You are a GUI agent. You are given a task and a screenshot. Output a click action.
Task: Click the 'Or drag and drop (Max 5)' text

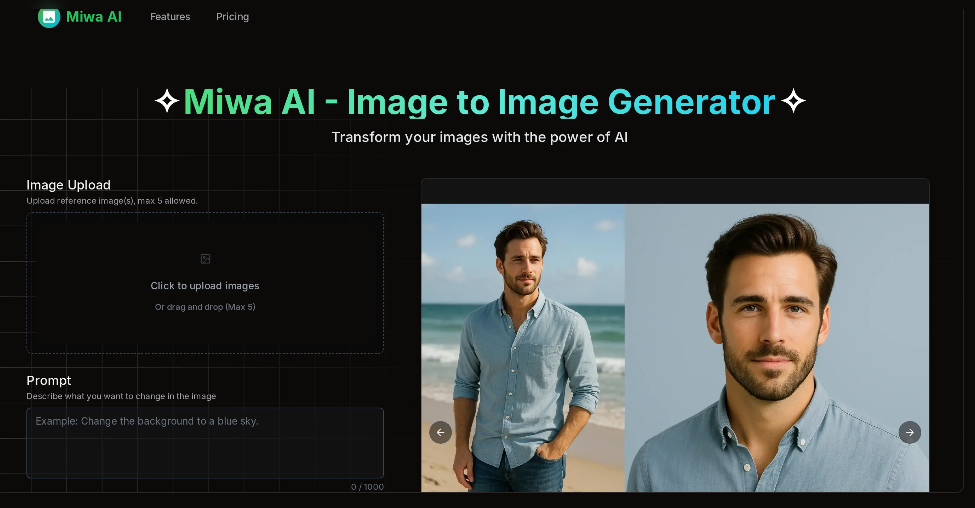pyautogui.click(x=205, y=307)
